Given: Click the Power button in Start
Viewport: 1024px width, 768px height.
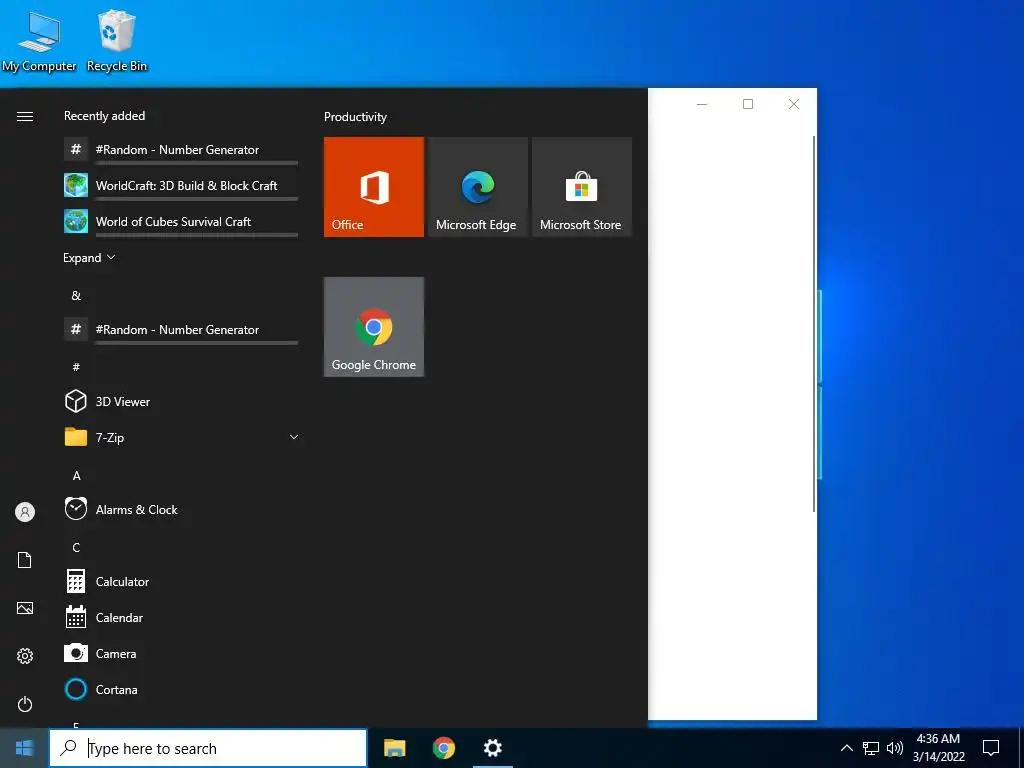Looking at the screenshot, I should [25, 704].
